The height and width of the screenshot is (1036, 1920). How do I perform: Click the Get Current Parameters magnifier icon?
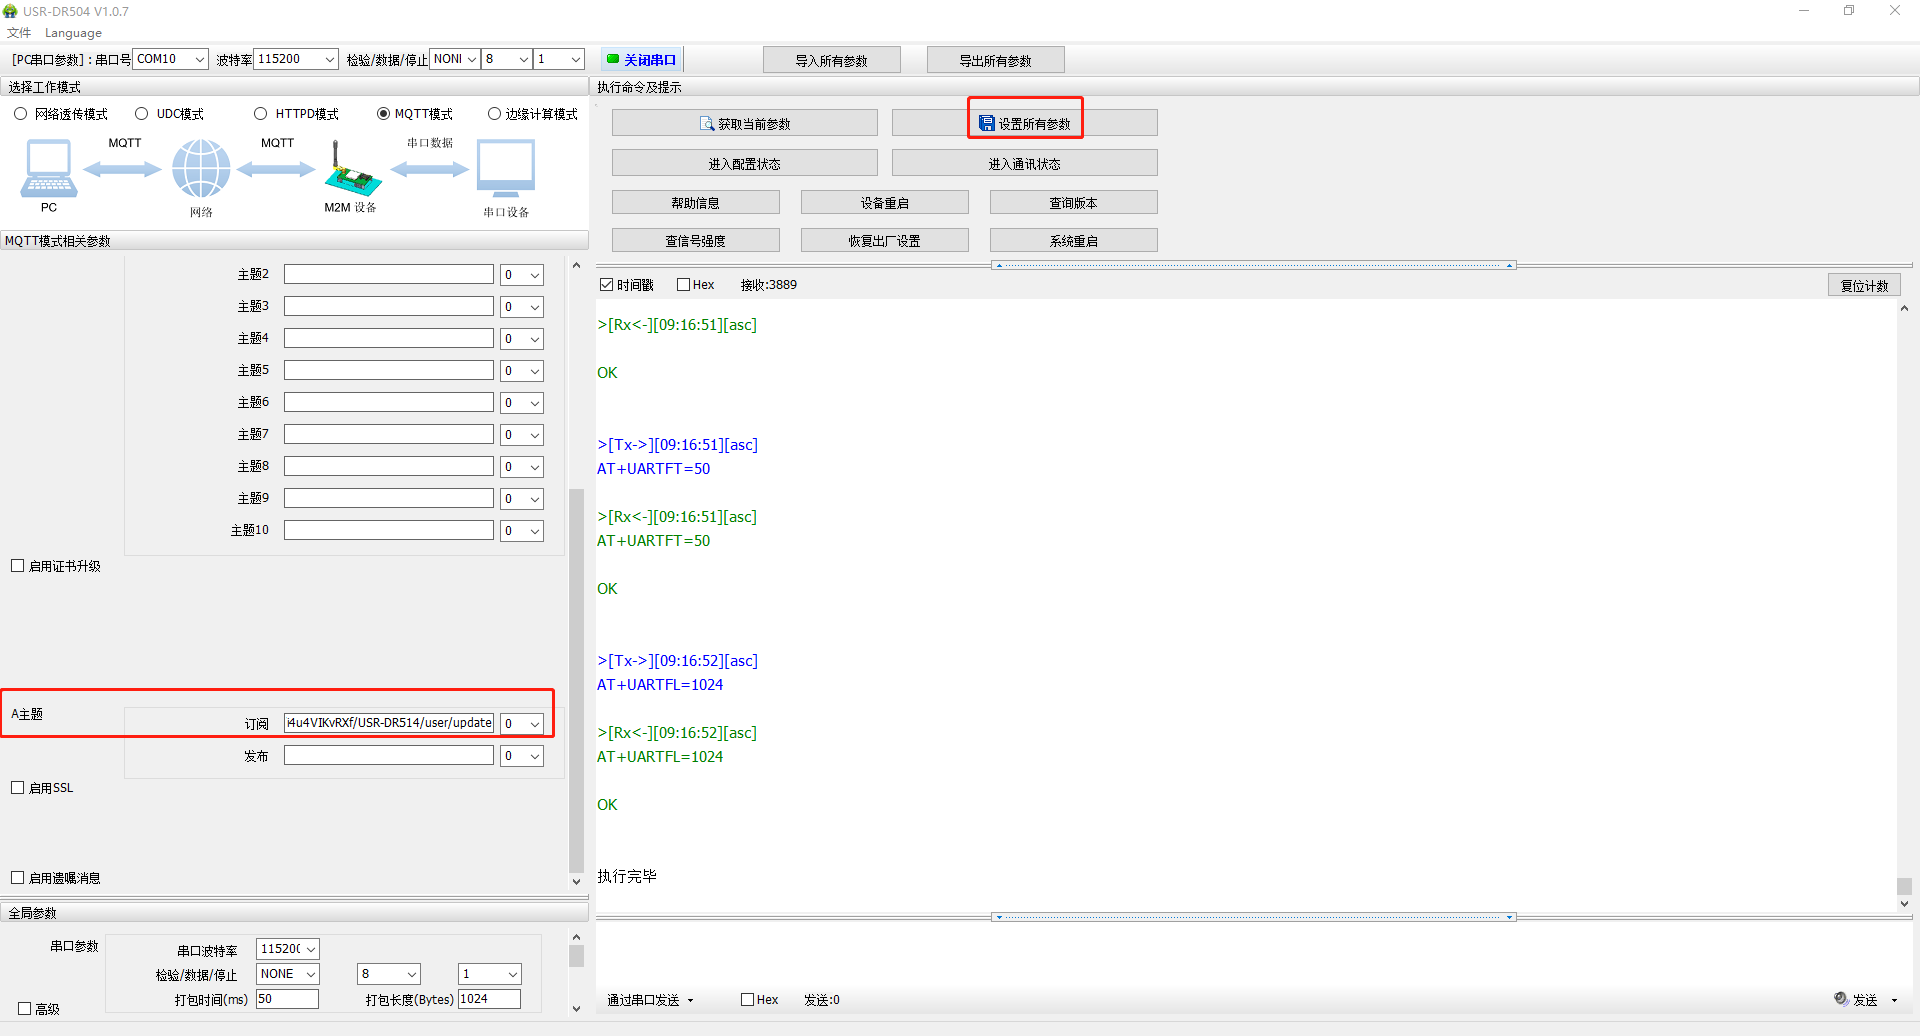707,124
